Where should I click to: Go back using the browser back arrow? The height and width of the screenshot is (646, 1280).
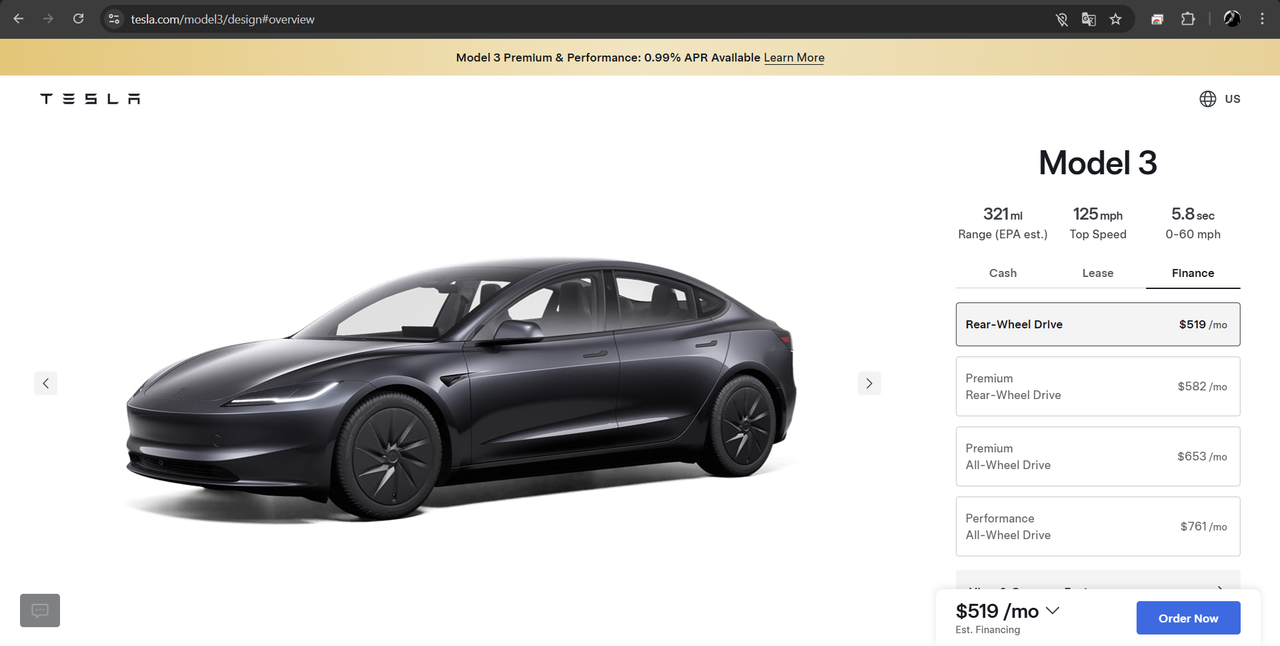click(x=18, y=19)
